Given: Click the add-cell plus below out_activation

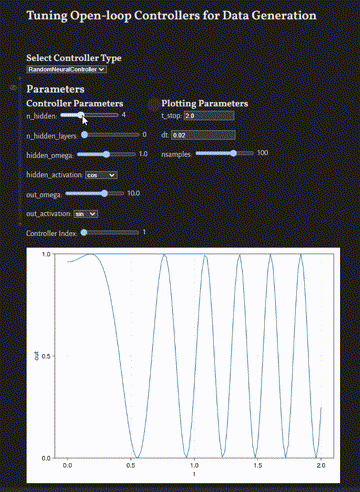Looking at the screenshot, I should pyautogui.click(x=20, y=224).
